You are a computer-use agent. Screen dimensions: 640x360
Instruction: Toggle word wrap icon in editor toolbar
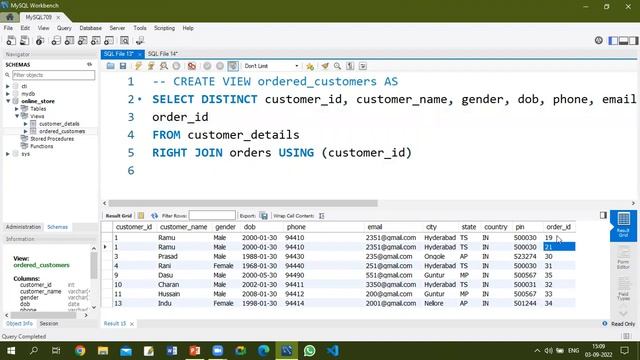point(363,66)
